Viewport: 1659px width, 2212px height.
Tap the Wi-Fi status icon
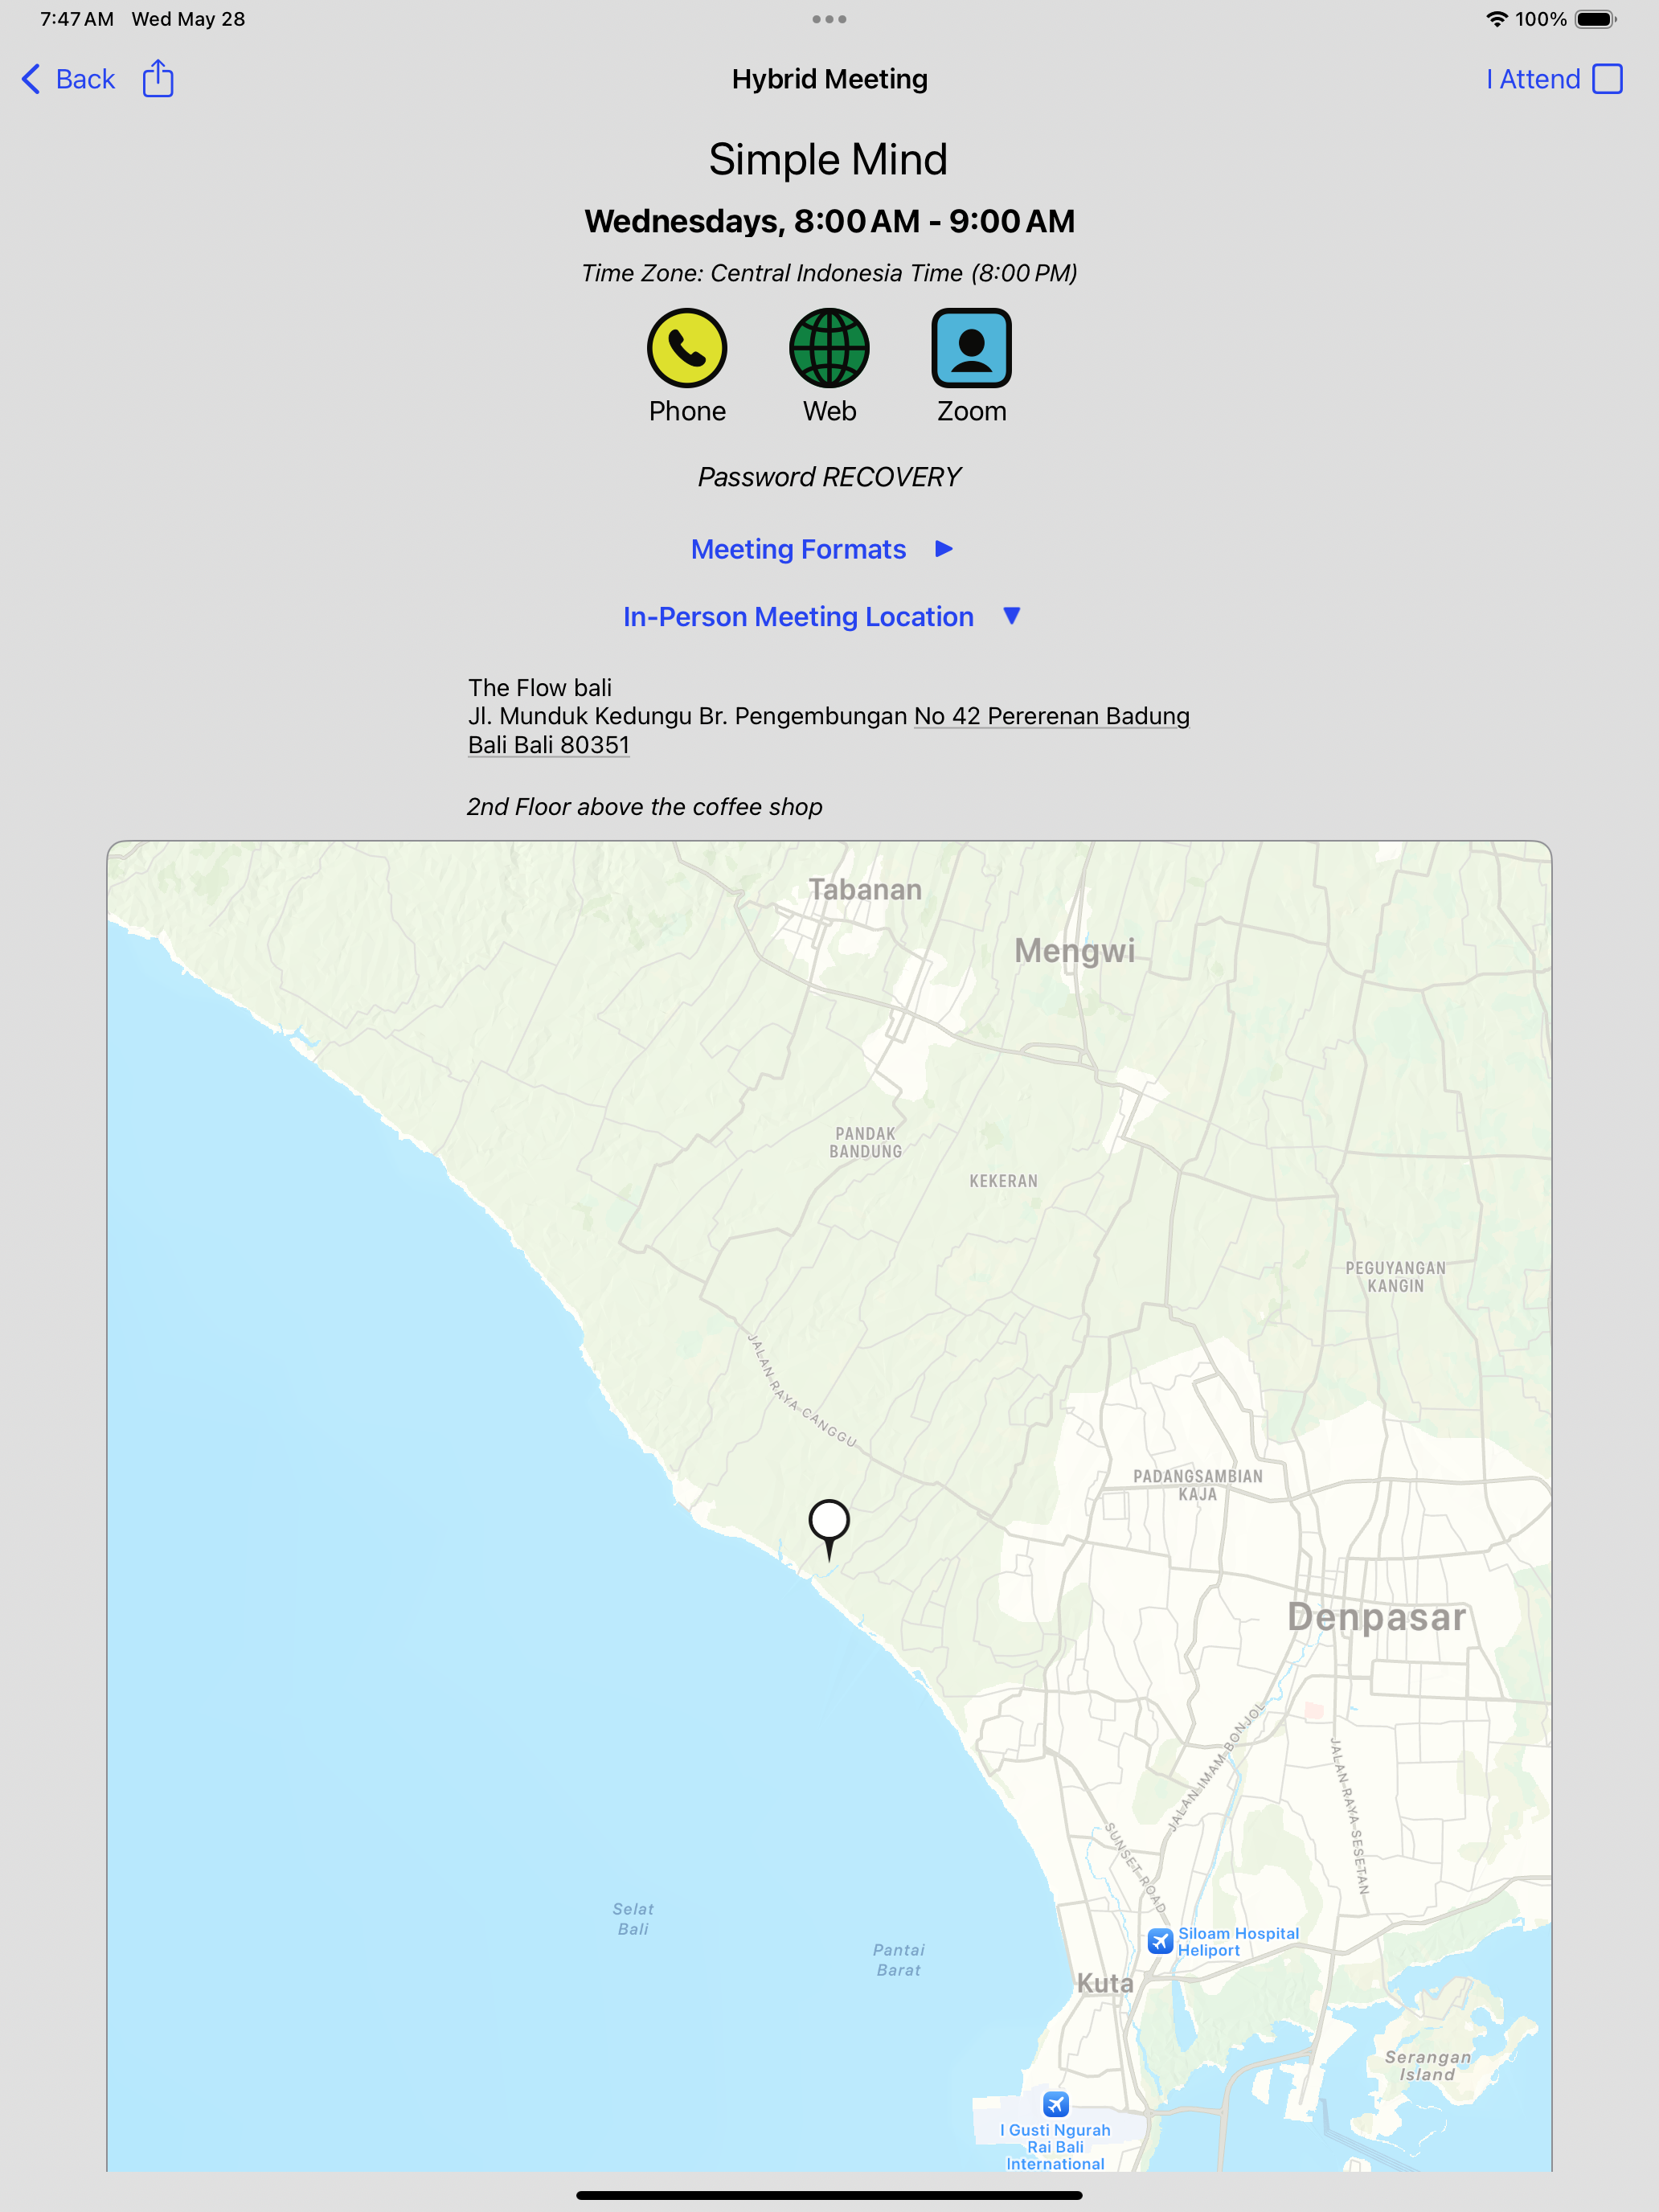click(1496, 19)
